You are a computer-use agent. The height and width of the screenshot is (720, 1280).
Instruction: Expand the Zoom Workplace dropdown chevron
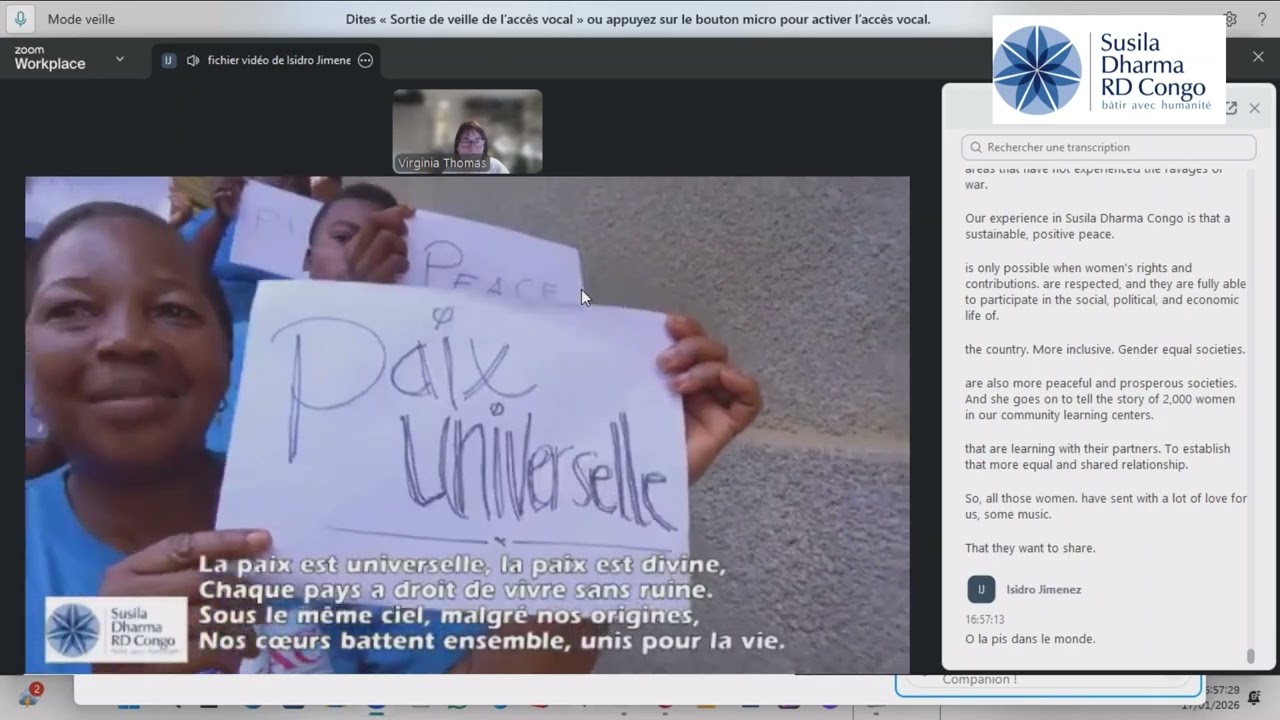point(120,59)
